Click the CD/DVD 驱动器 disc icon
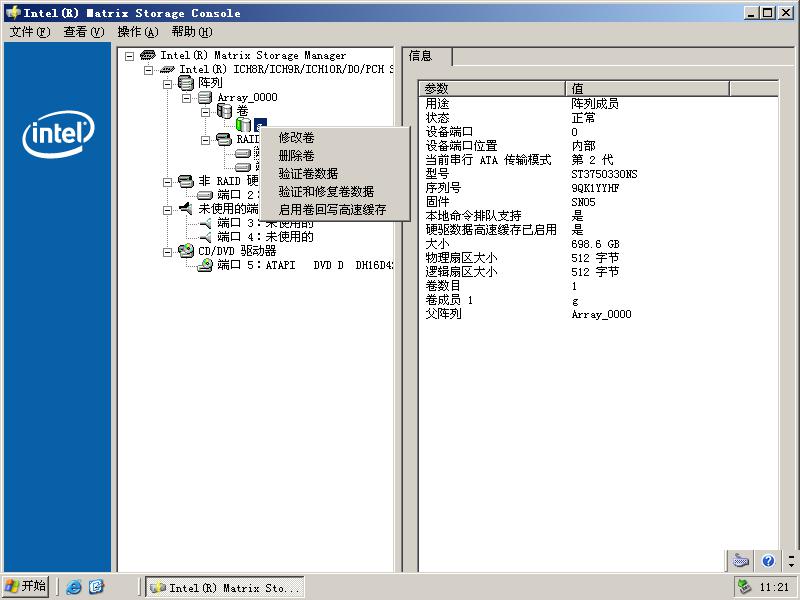 coord(186,251)
